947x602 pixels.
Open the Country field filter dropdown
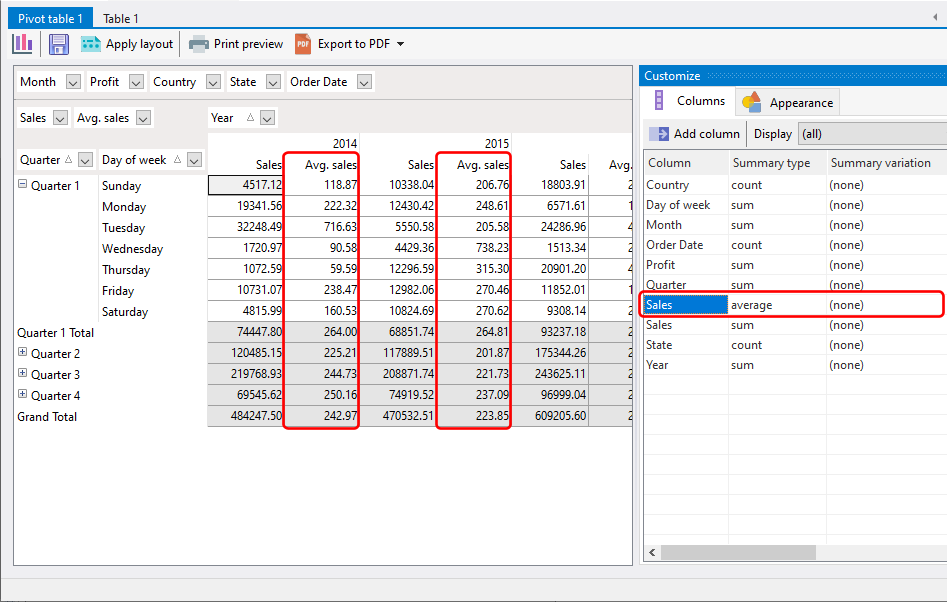tap(213, 82)
